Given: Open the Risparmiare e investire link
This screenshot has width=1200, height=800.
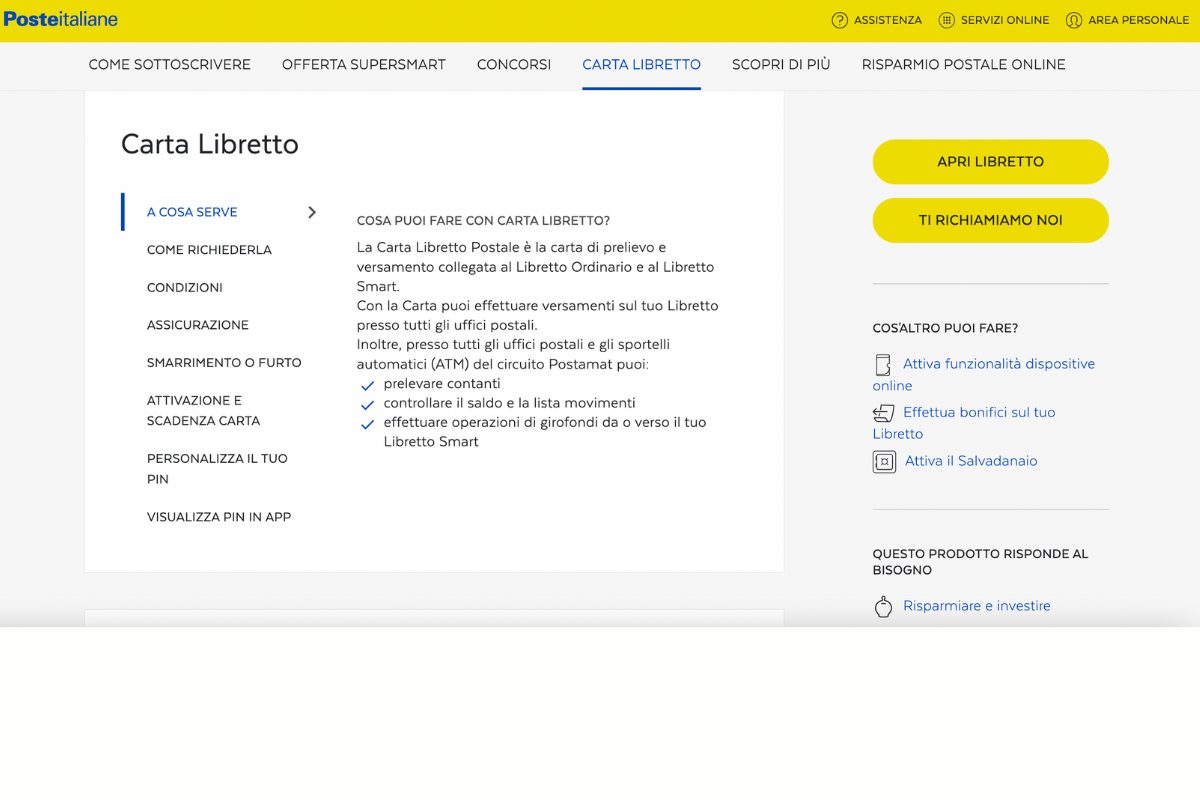Looking at the screenshot, I should click(x=977, y=606).
